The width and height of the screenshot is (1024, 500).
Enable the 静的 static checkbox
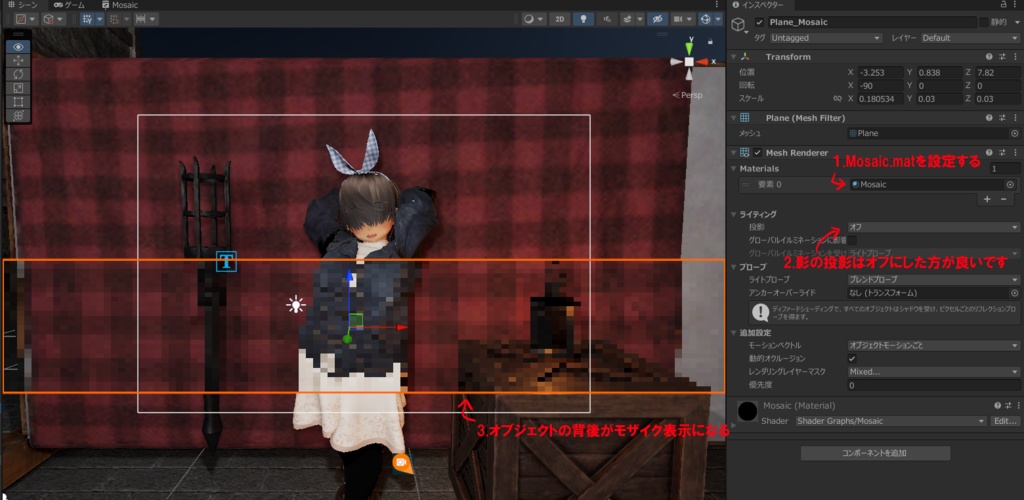coord(984,22)
